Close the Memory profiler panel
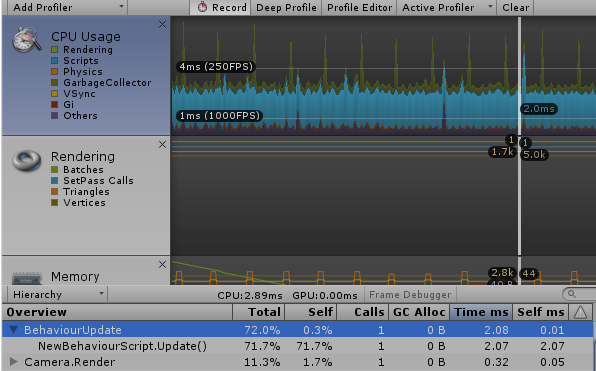Viewport: 596px width, 371px height. (x=162, y=265)
